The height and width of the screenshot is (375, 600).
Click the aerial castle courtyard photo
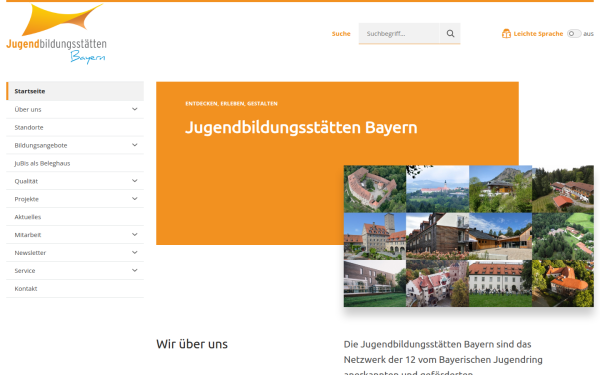pyautogui.click(x=375, y=189)
